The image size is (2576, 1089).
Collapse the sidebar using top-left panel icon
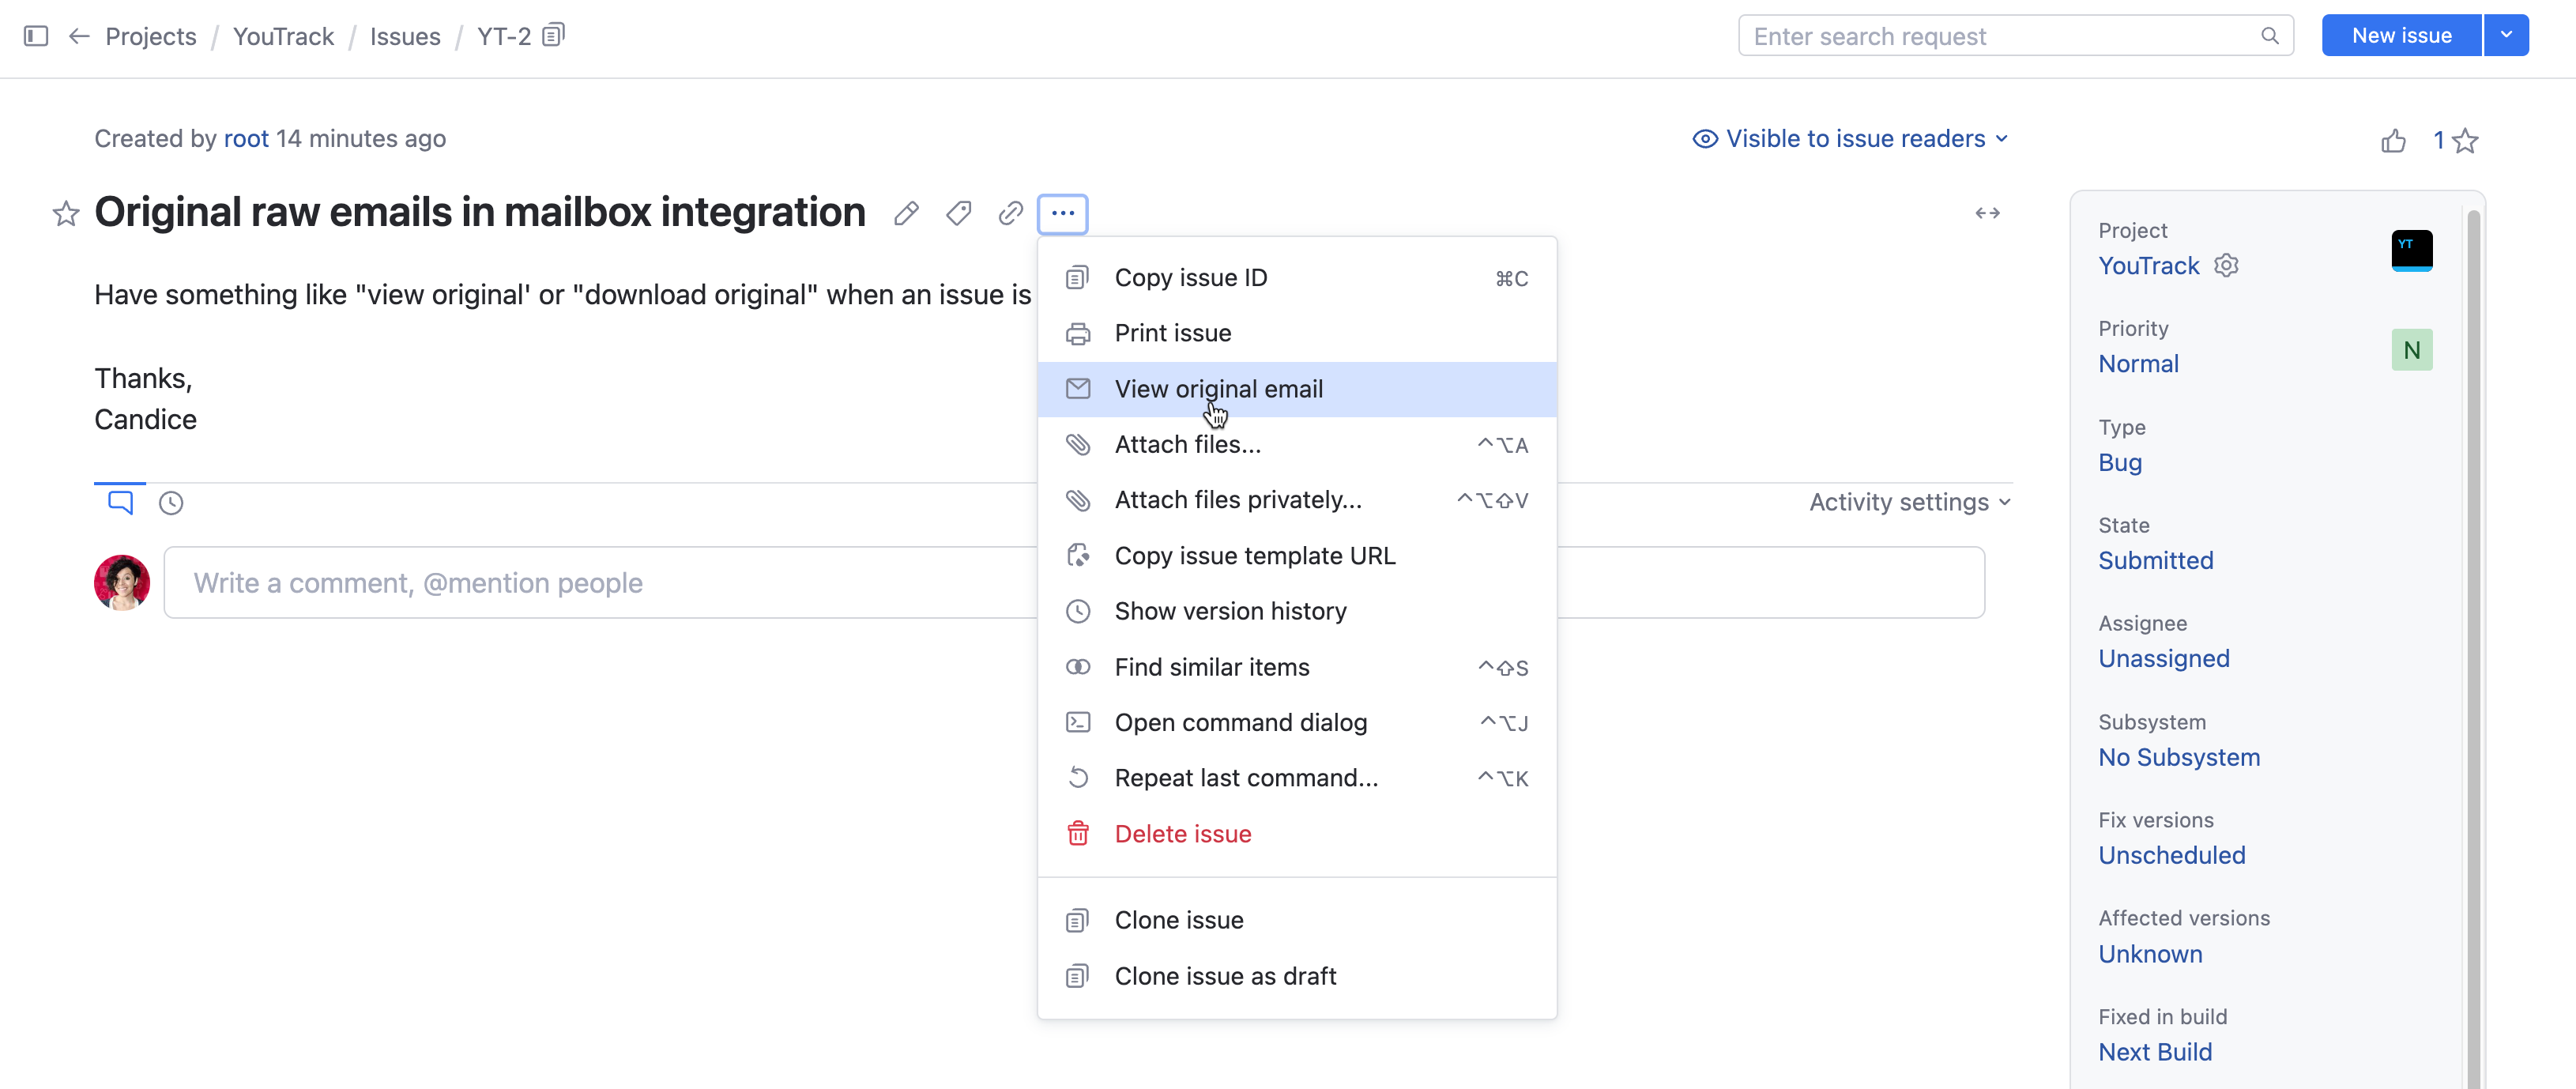pos(36,36)
